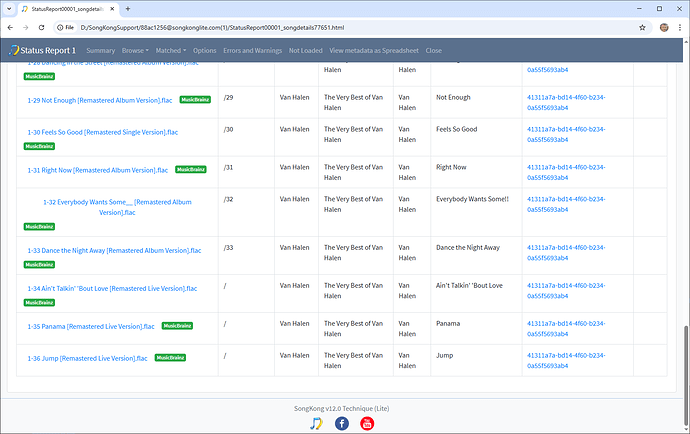Open the Summary menu item
690x434 pixels.
point(100,50)
